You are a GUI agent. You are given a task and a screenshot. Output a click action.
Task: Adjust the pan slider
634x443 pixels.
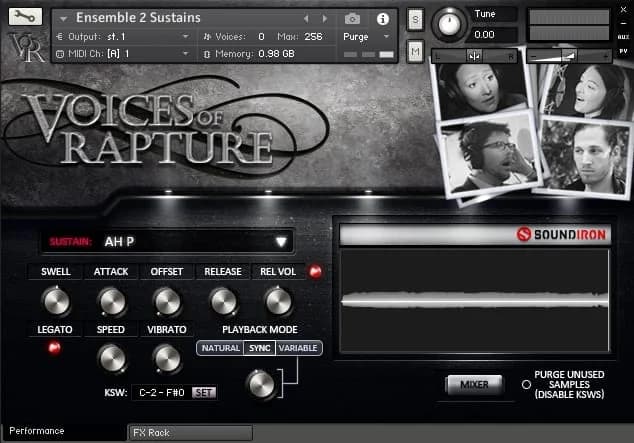tap(474, 56)
